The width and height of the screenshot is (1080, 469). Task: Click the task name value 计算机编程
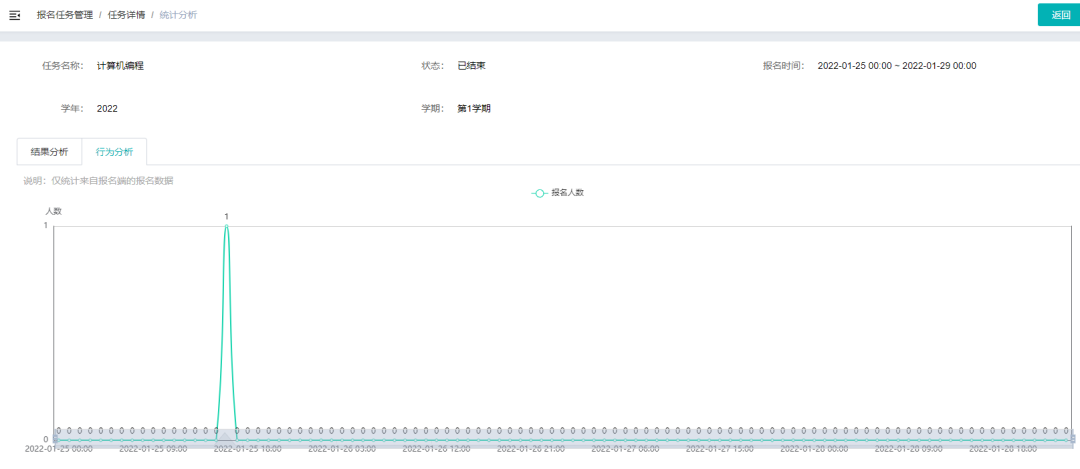point(121,66)
